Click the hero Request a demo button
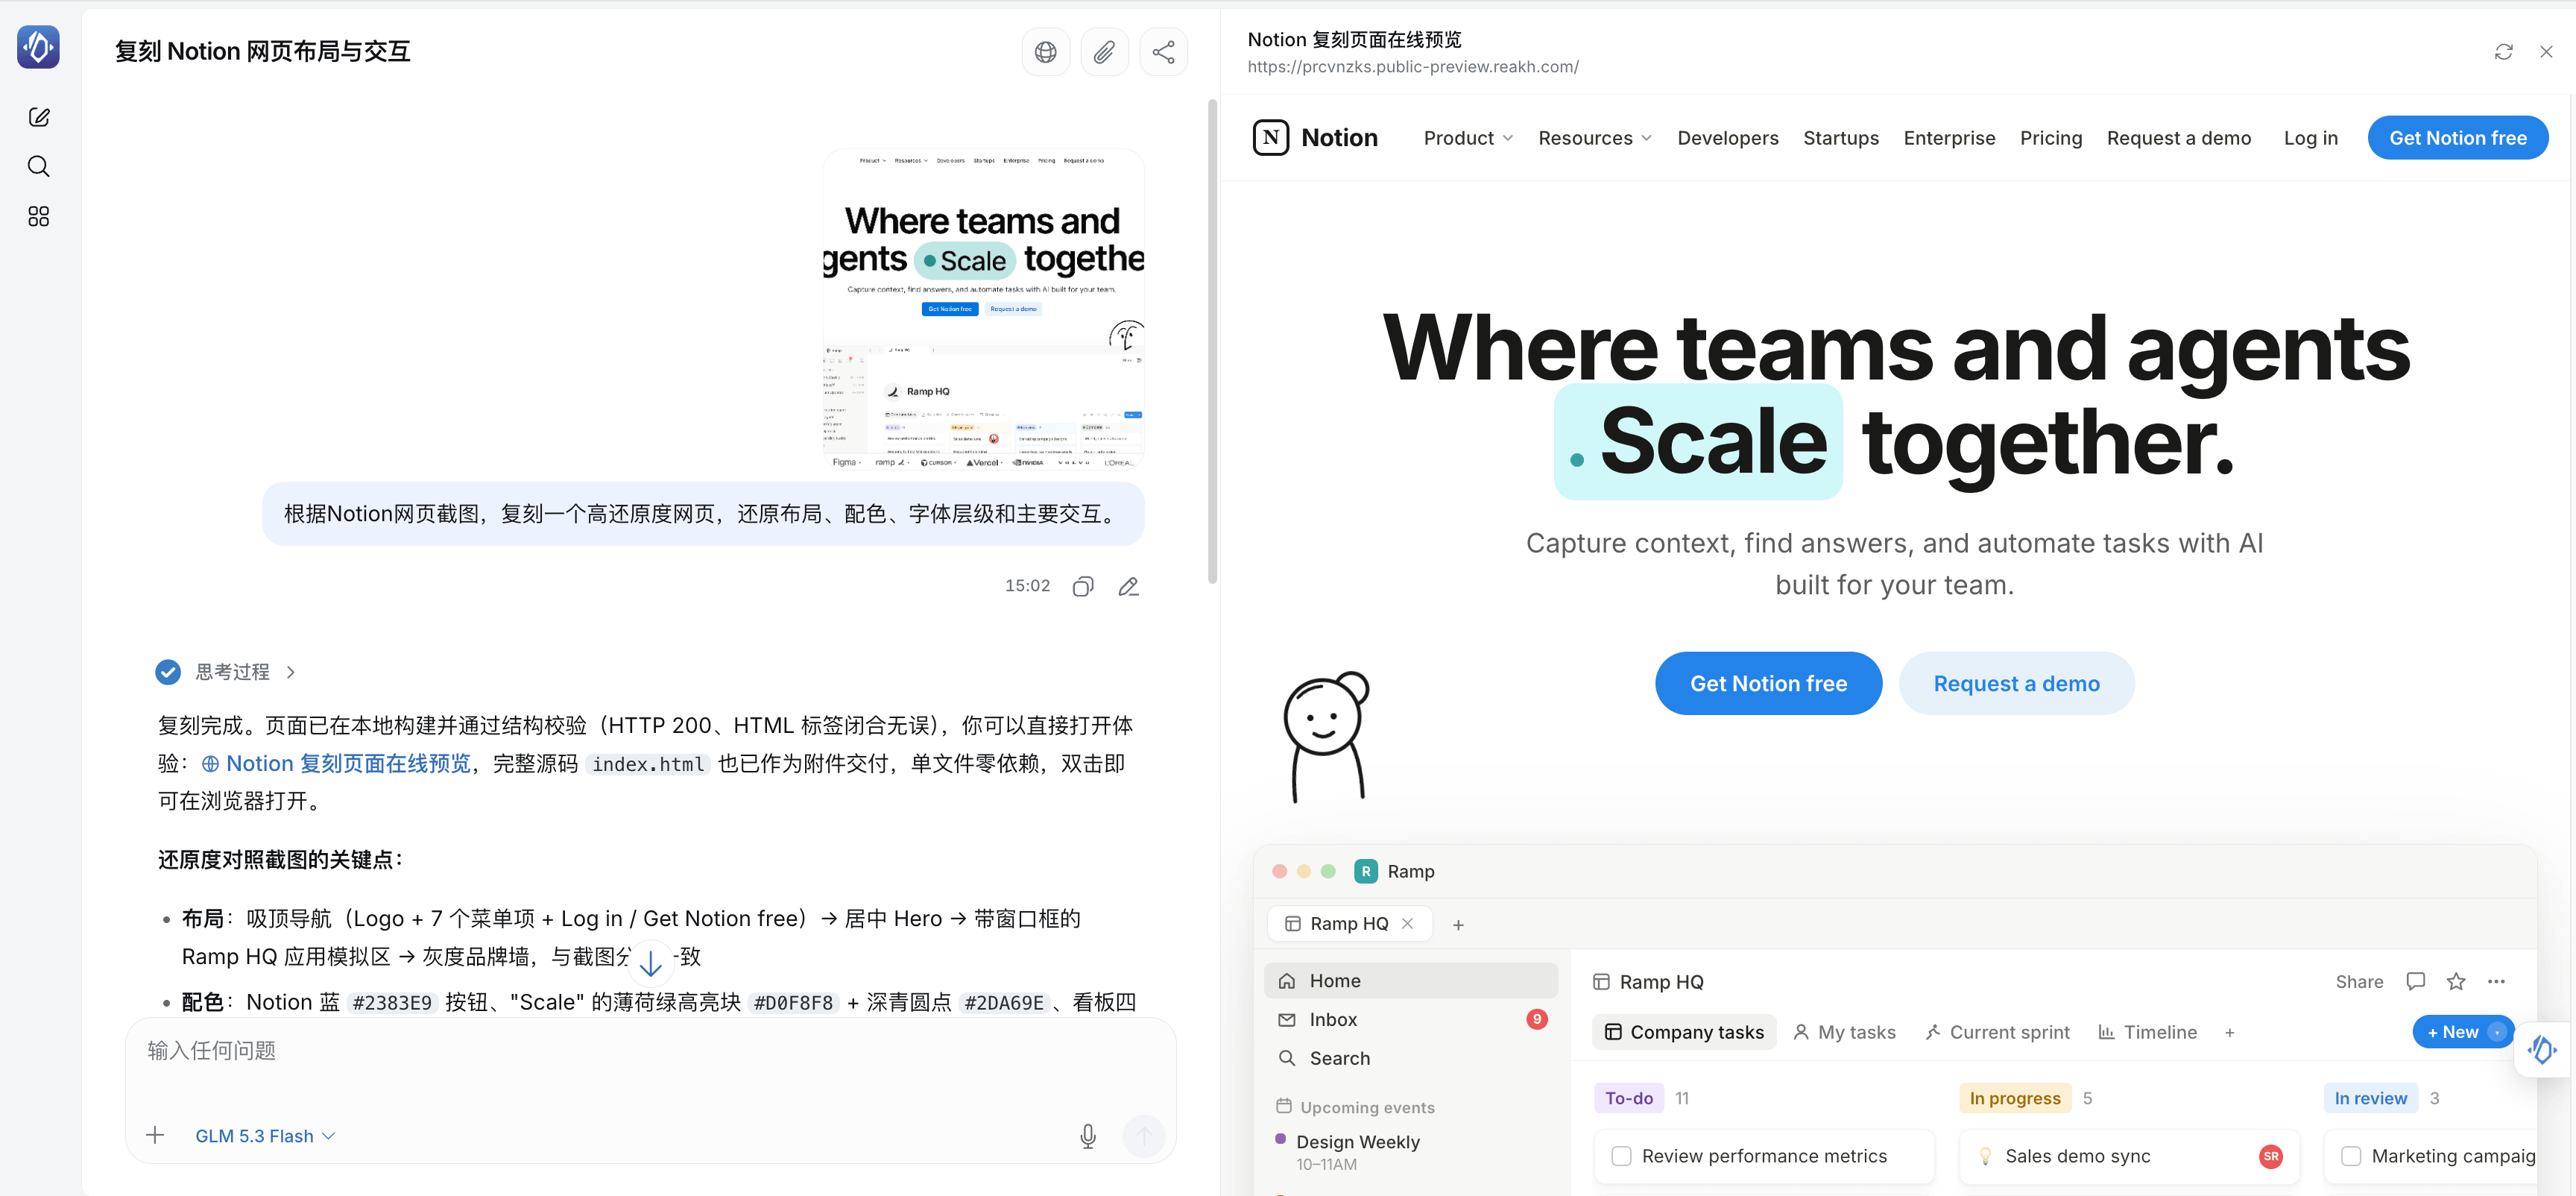 click(x=2016, y=683)
